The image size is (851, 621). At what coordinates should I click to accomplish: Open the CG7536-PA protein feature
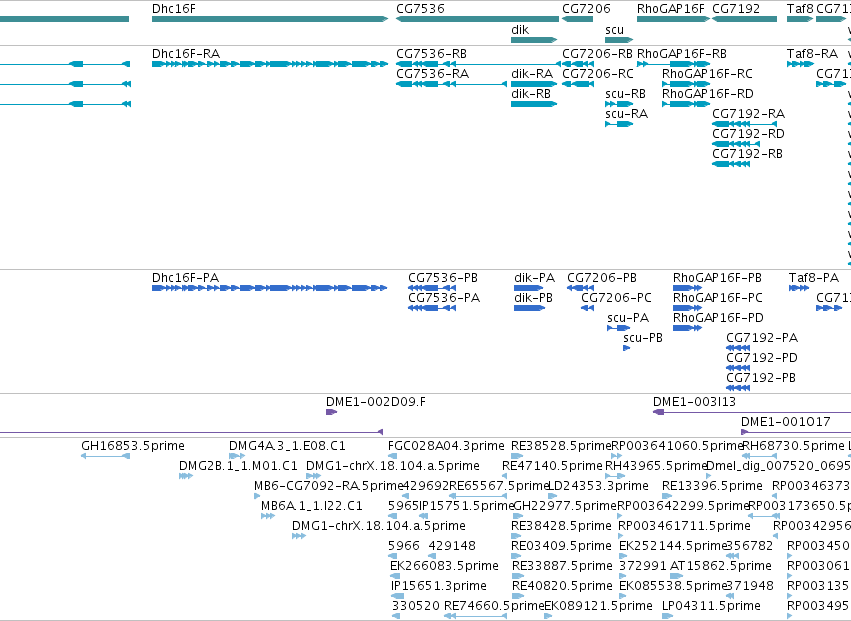tap(432, 308)
